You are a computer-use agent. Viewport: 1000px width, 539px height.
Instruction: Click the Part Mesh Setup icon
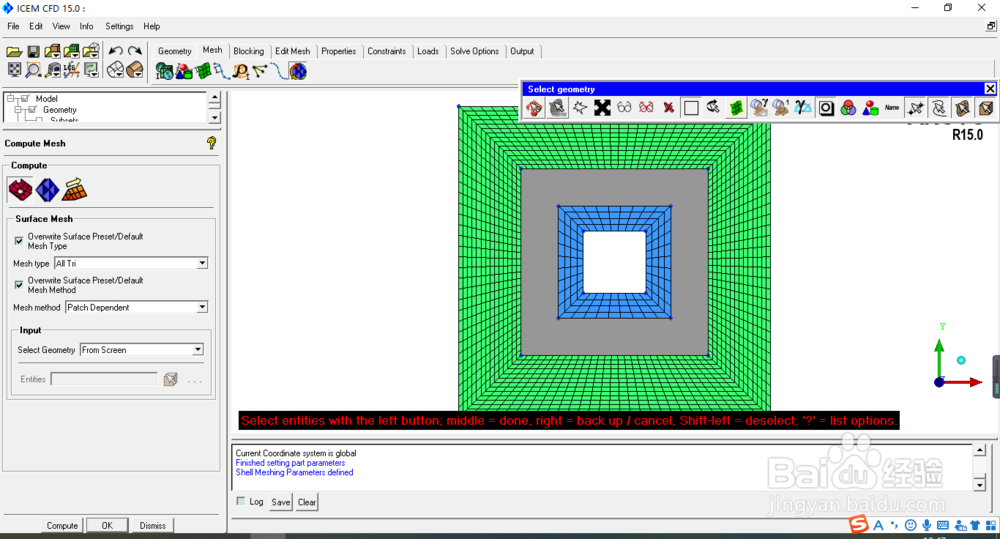[x=184, y=71]
